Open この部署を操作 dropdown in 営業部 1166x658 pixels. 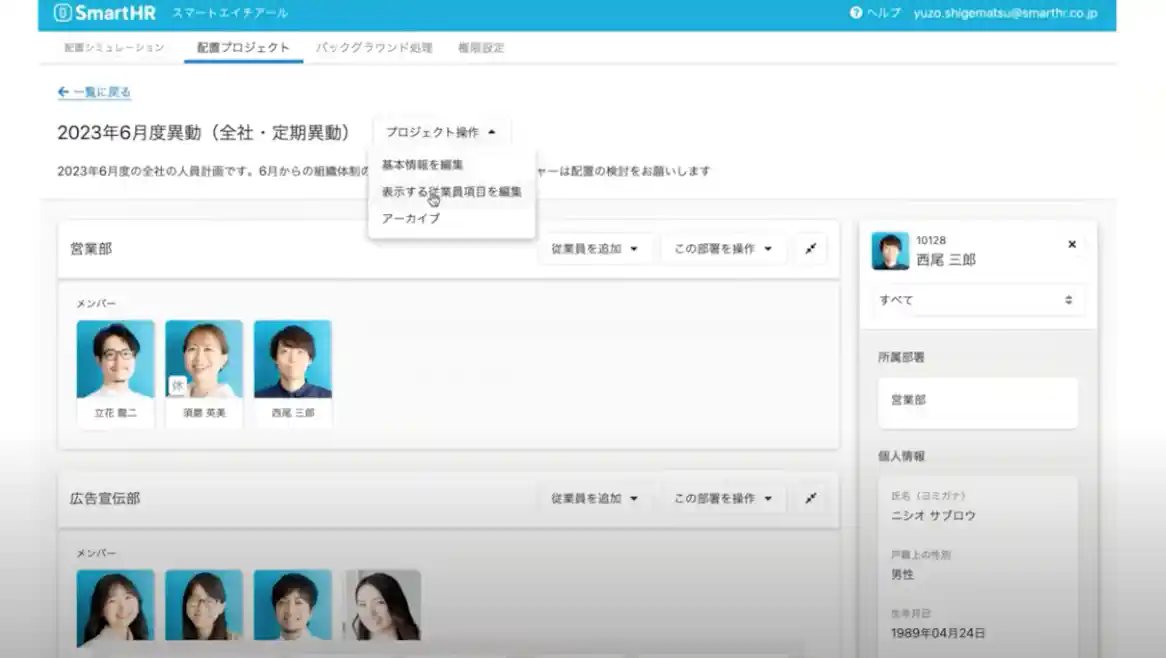pyautogui.click(x=722, y=249)
